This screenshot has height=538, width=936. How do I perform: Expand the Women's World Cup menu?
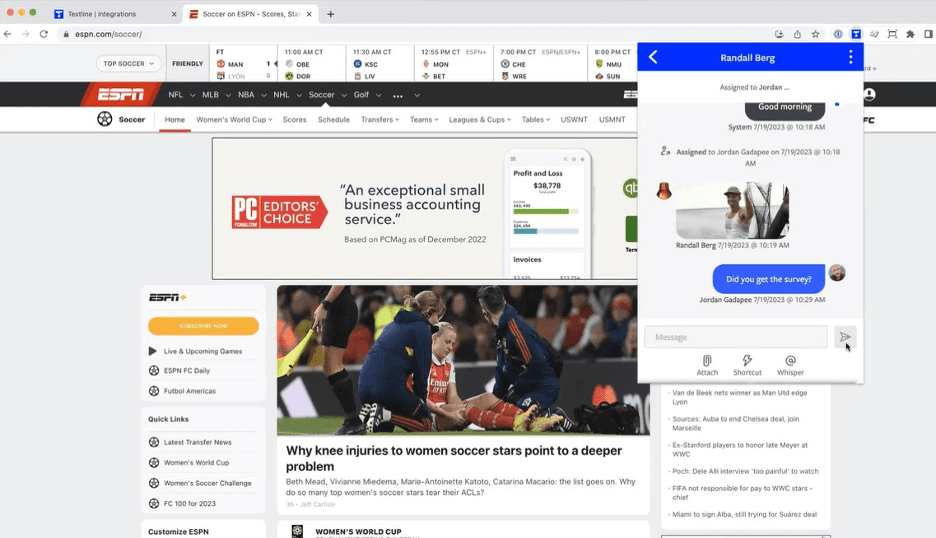coord(235,120)
